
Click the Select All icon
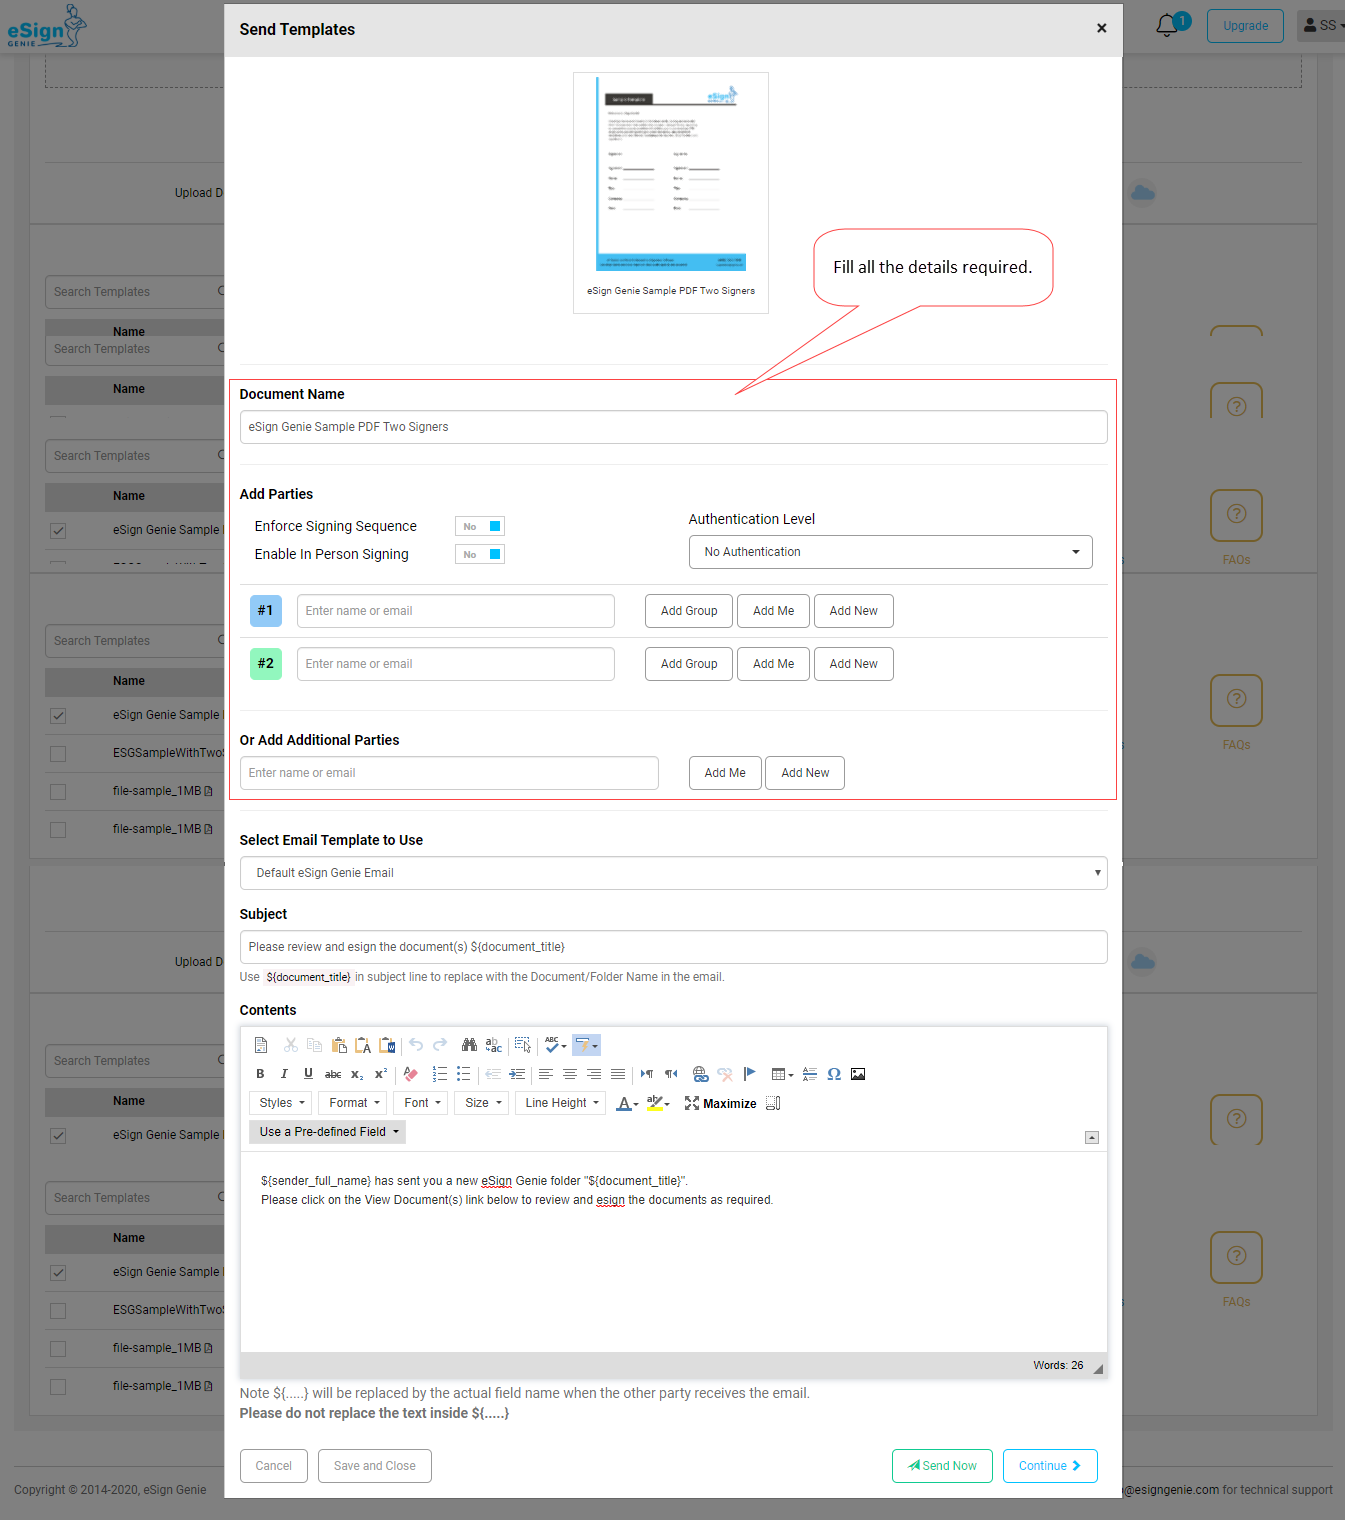pyautogui.click(x=523, y=1045)
